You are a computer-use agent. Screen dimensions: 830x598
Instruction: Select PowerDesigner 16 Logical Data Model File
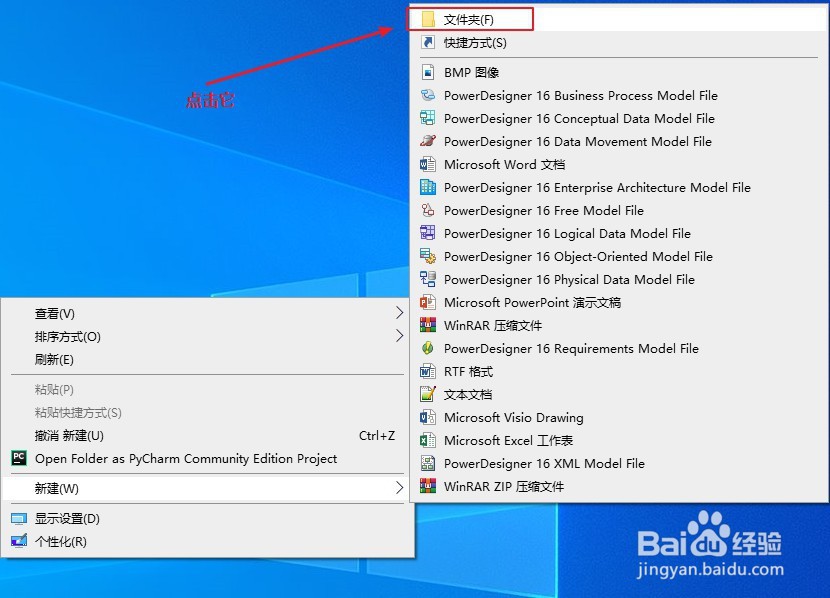coord(619,233)
